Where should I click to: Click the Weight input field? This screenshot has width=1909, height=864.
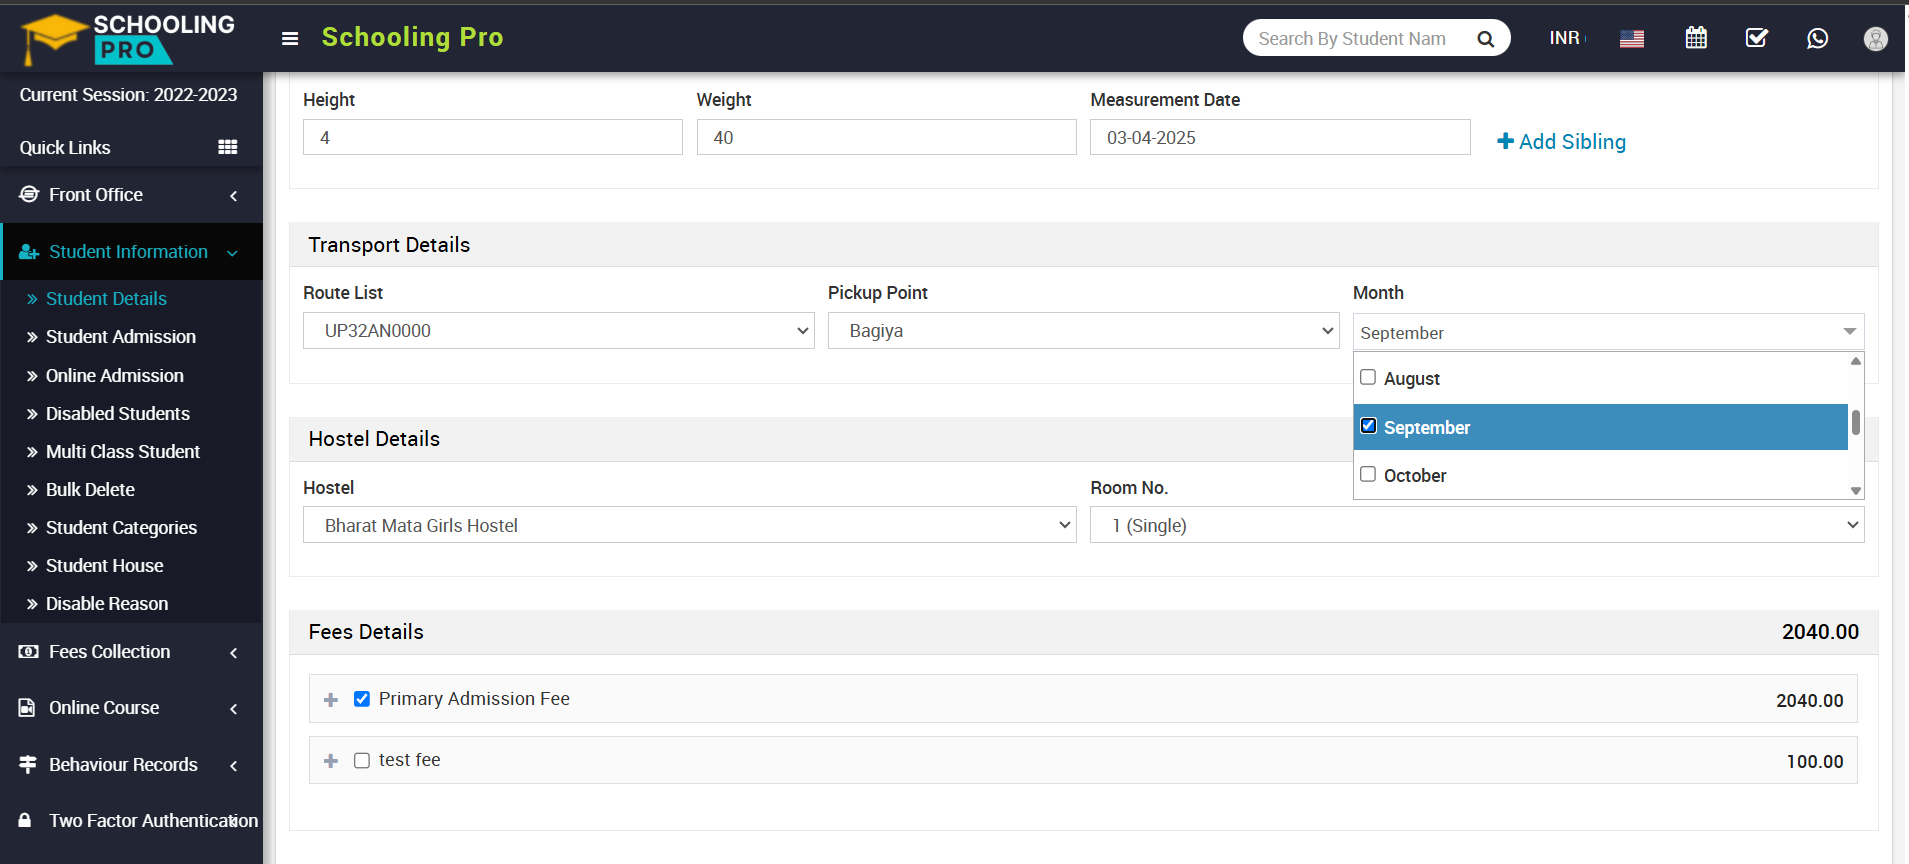[x=887, y=137]
